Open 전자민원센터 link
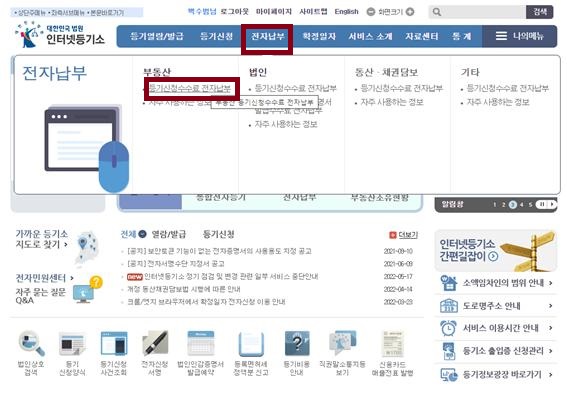Viewport: 567px width, 394px height. click(x=44, y=278)
